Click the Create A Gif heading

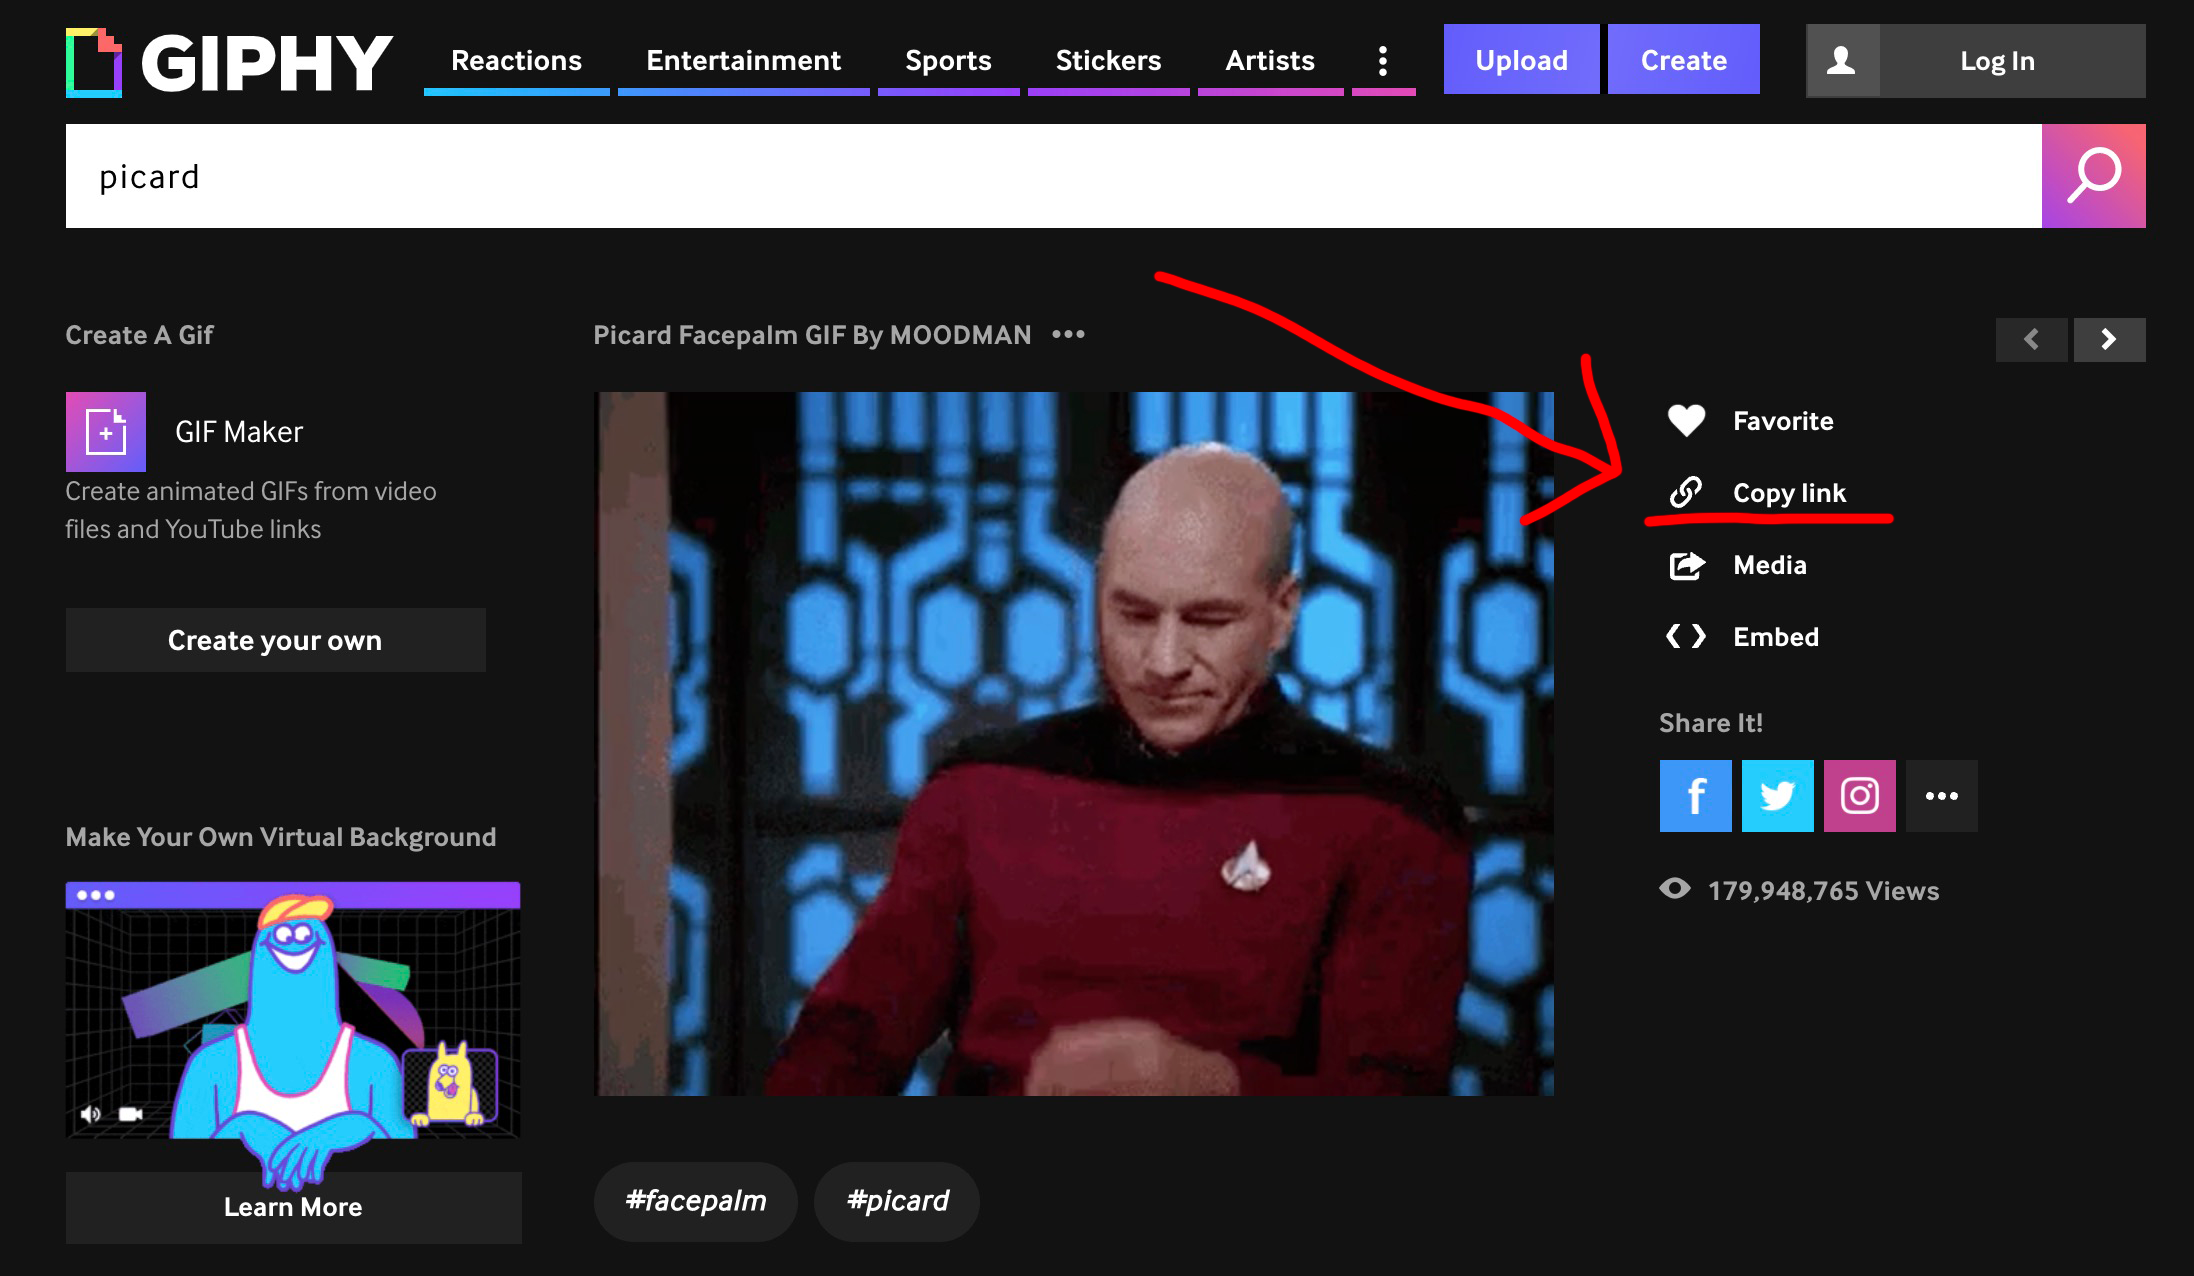click(140, 335)
